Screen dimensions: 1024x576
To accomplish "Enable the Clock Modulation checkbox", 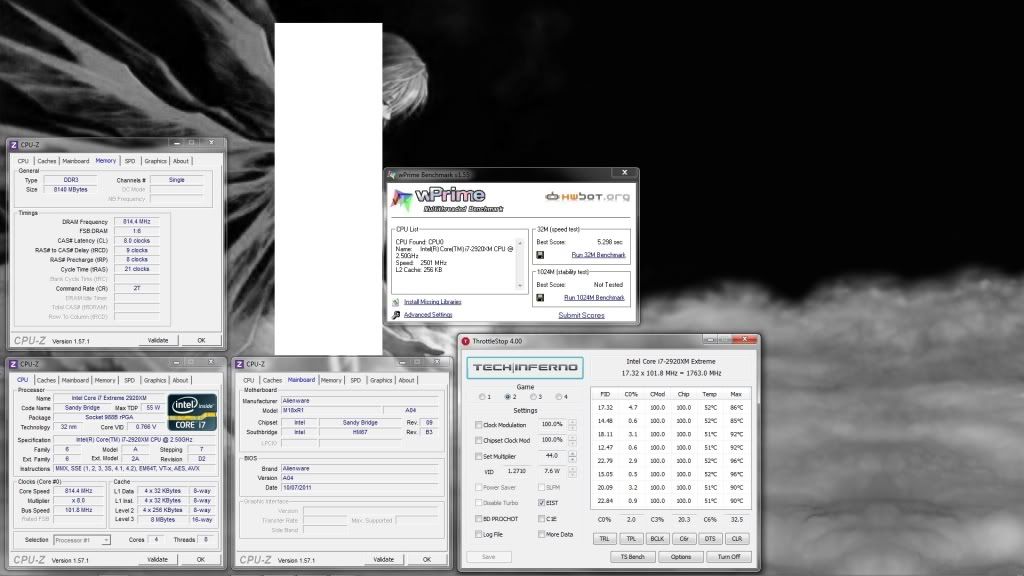I will point(479,425).
